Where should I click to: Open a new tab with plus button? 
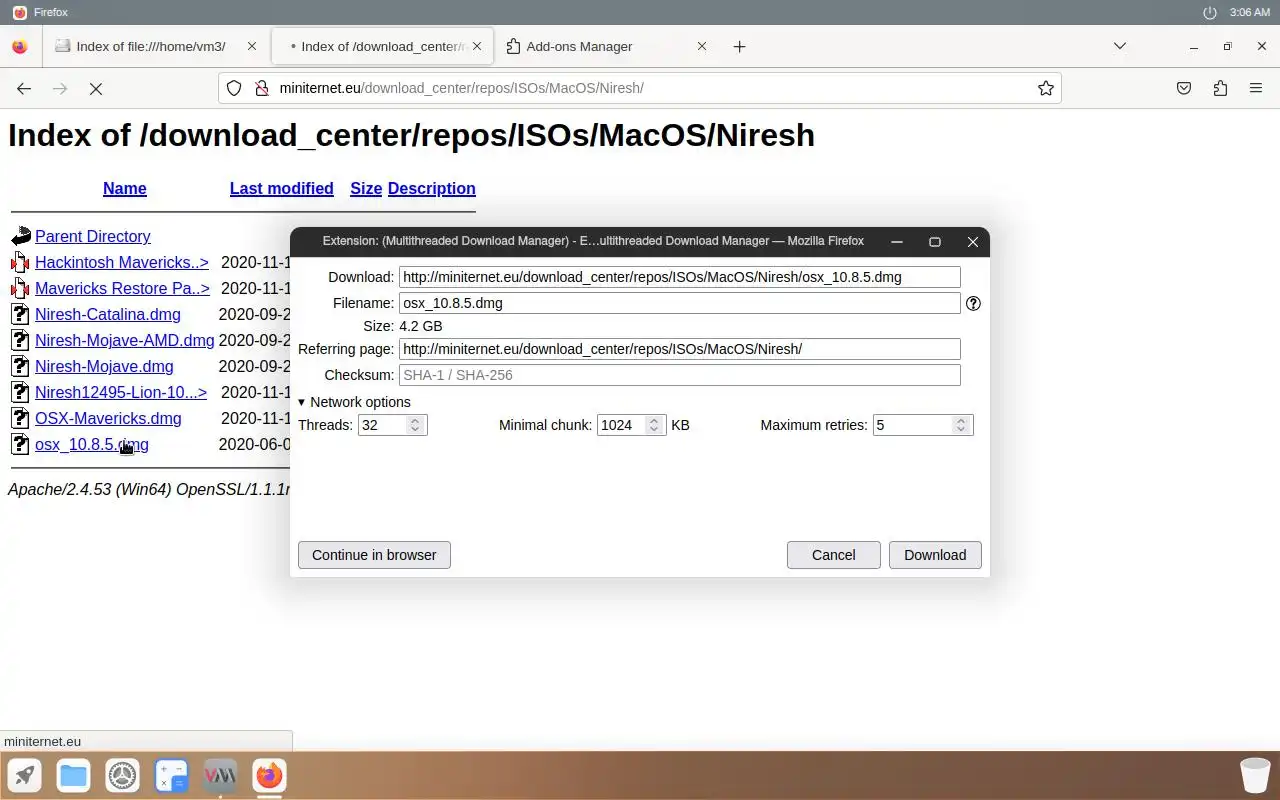(739, 46)
